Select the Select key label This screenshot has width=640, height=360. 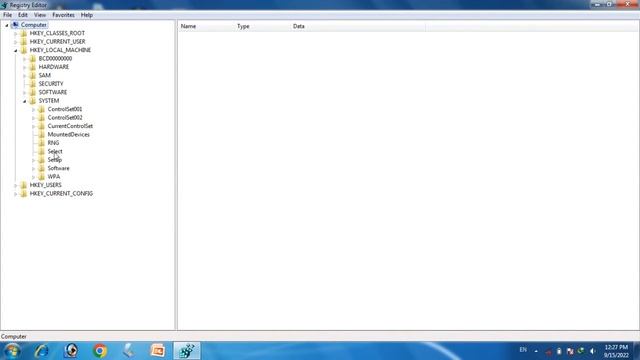pos(55,151)
